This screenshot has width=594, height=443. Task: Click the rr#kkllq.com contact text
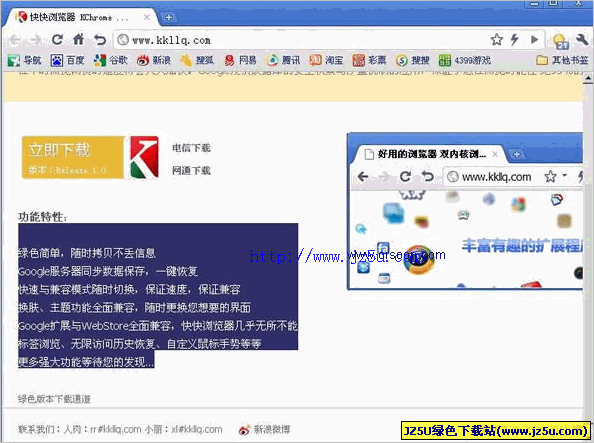tap(116, 429)
